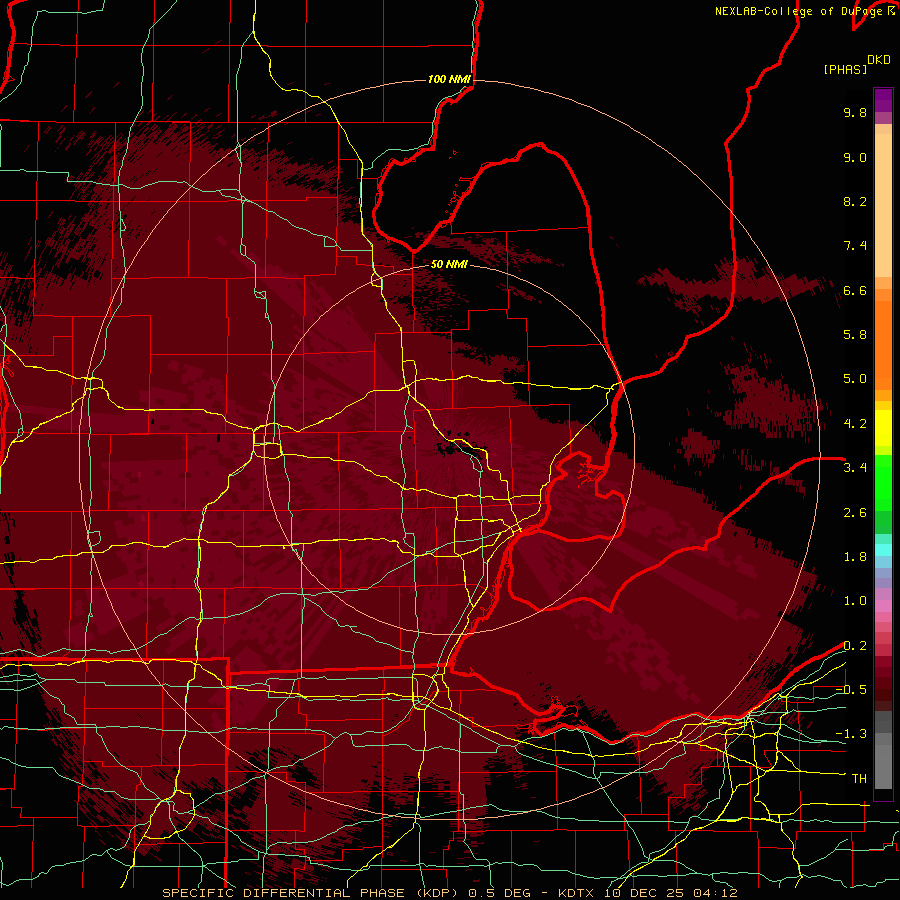This screenshot has height=900, width=900.
Task: Click the 5.0 value on the scale
Action: point(855,379)
